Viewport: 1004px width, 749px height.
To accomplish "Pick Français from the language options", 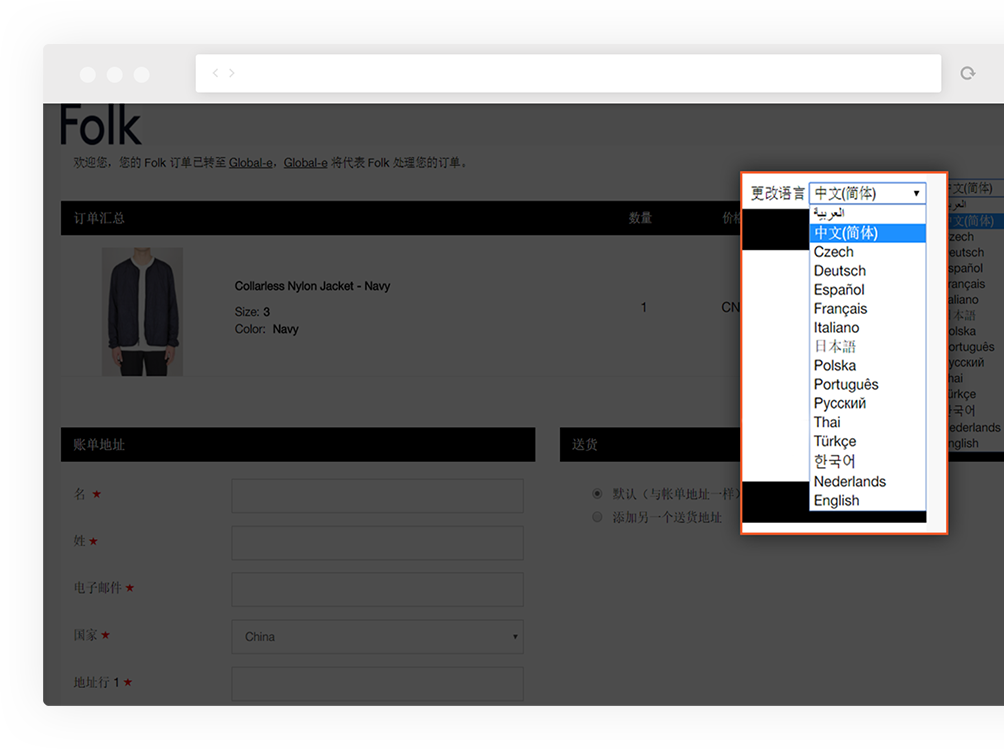I will pyautogui.click(x=840, y=309).
